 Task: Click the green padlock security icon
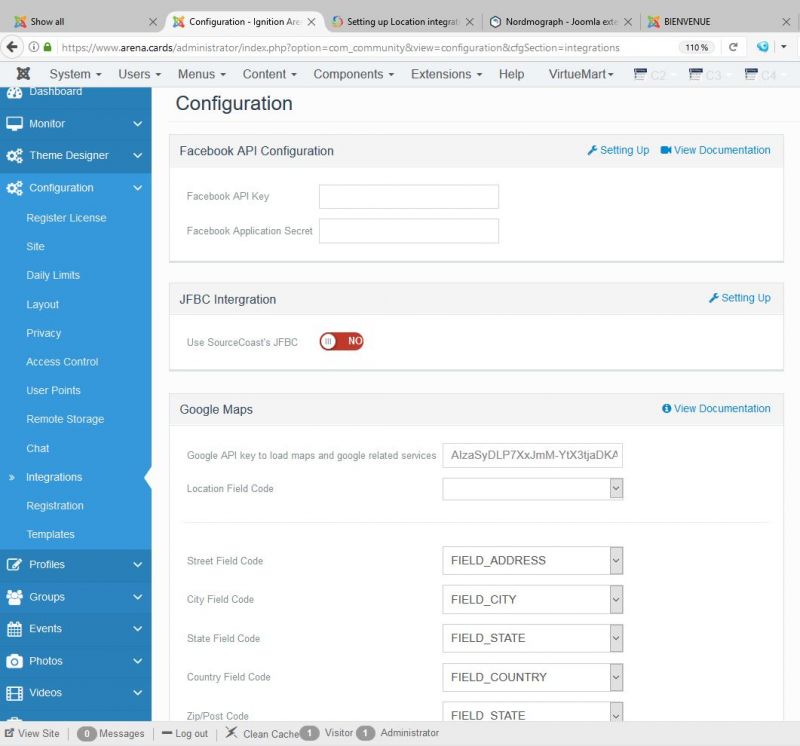[47, 47]
